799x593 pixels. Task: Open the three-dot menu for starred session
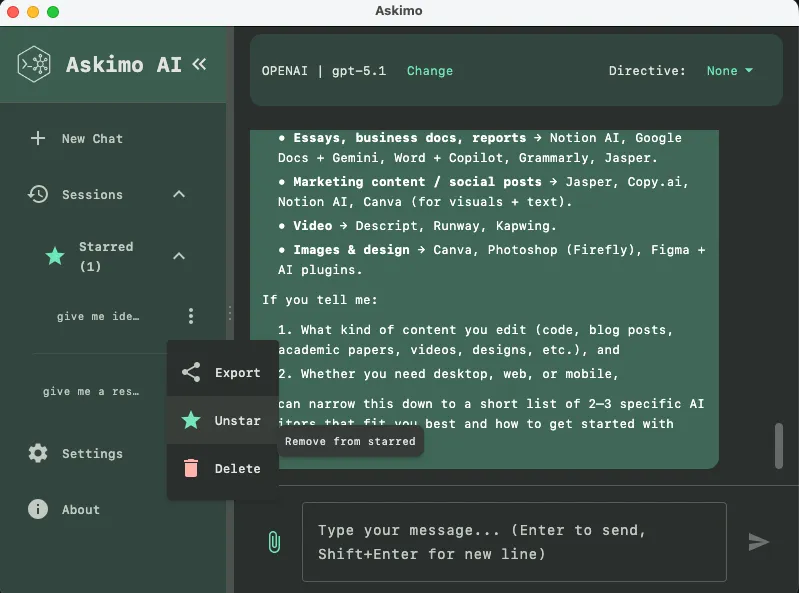[x=191, y=316]
